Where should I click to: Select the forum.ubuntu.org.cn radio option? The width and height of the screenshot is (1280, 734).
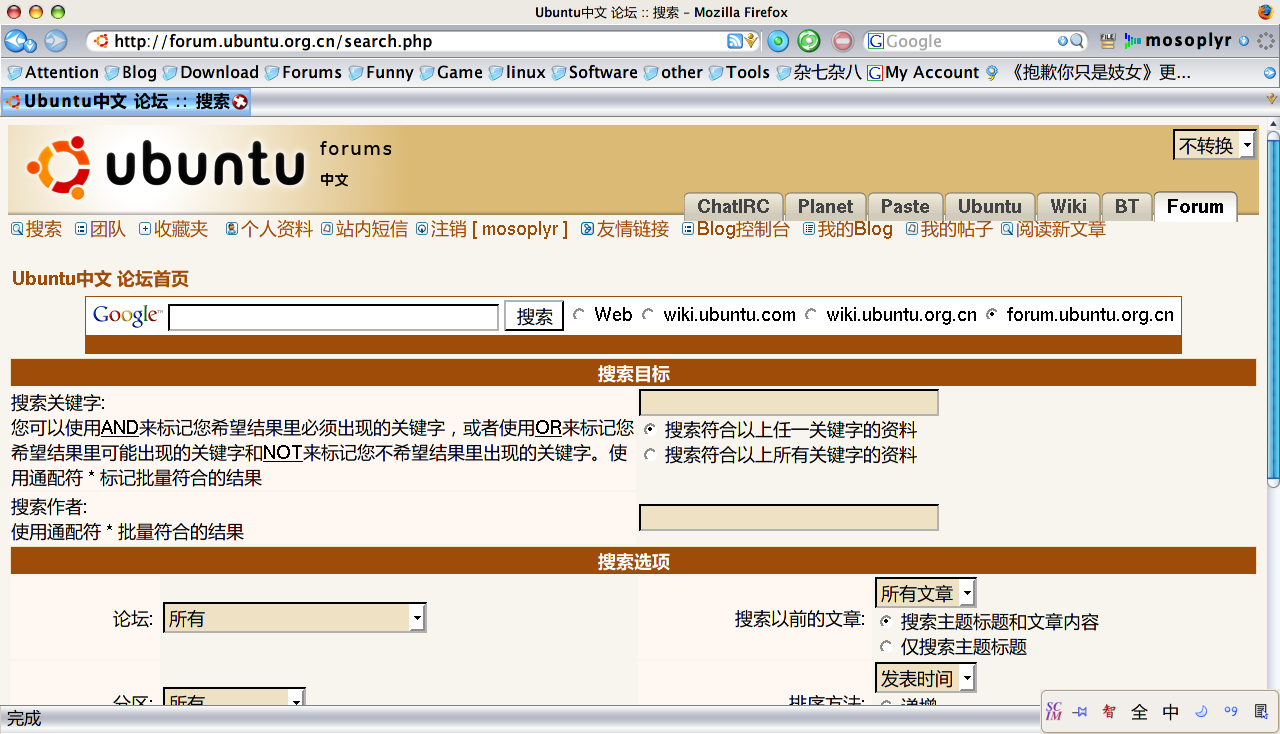(x=992, y=315)
